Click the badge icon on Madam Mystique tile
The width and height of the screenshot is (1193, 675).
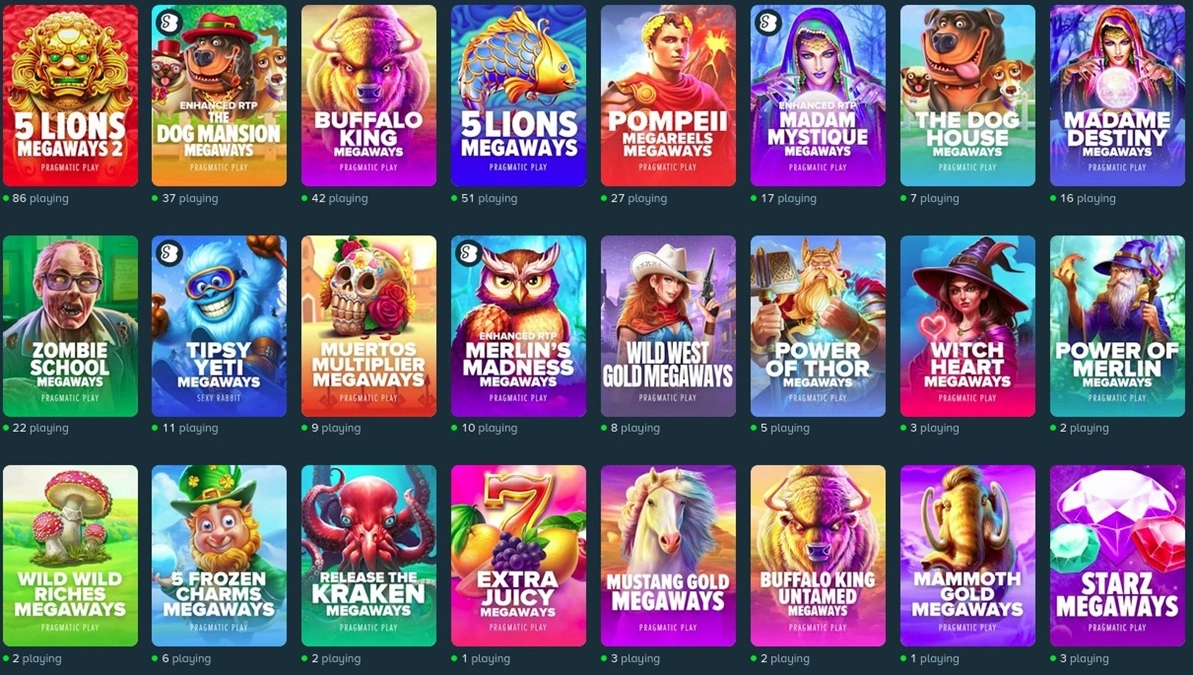point(767,23)
